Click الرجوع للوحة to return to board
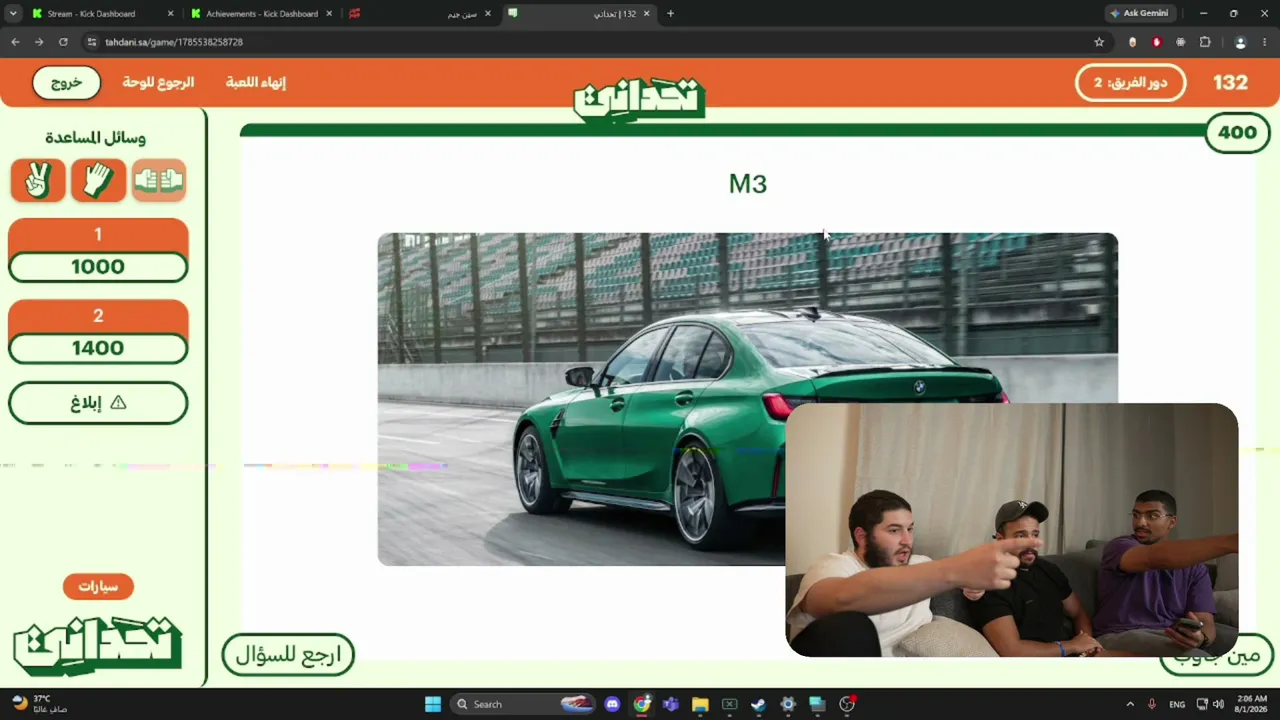1280x720 pixels. 158,82
